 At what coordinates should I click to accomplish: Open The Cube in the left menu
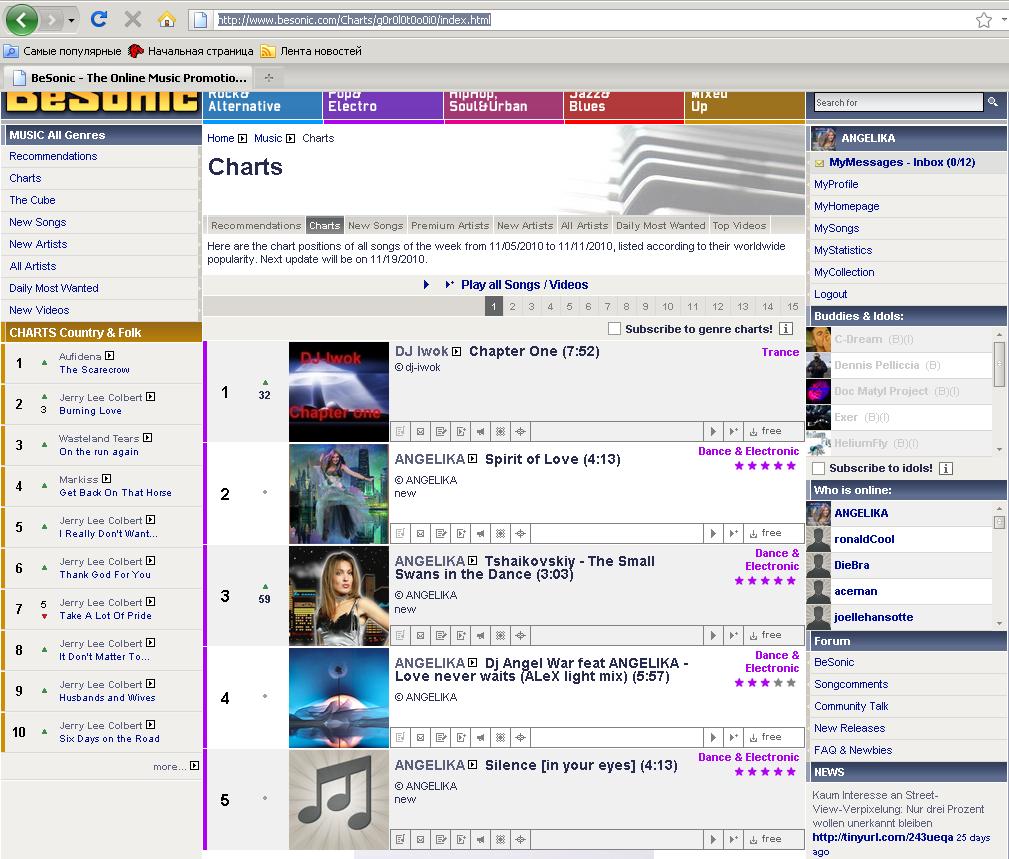pos(32,200)
